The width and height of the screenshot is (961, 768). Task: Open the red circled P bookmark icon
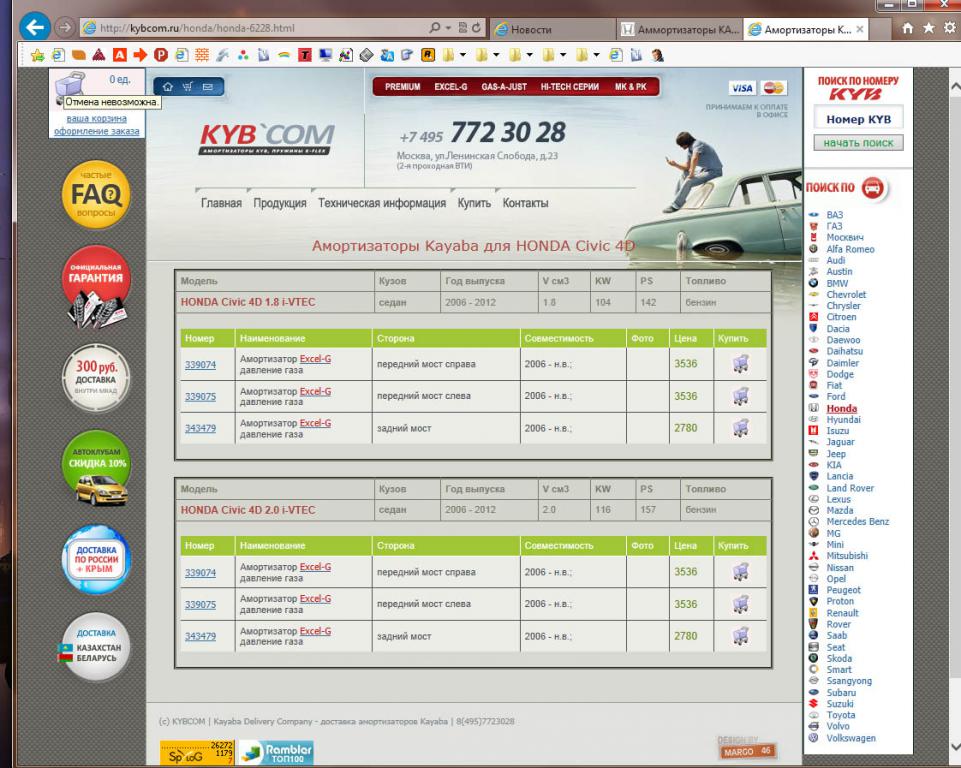(161, 55)
